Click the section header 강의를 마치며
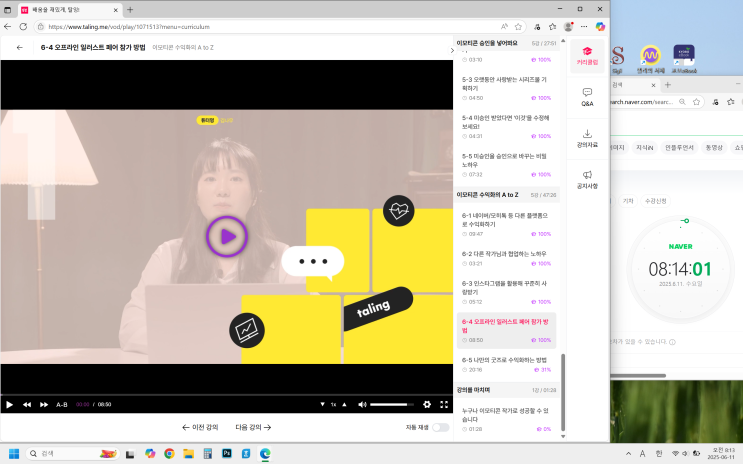743x464 pixels. point(506,390)
